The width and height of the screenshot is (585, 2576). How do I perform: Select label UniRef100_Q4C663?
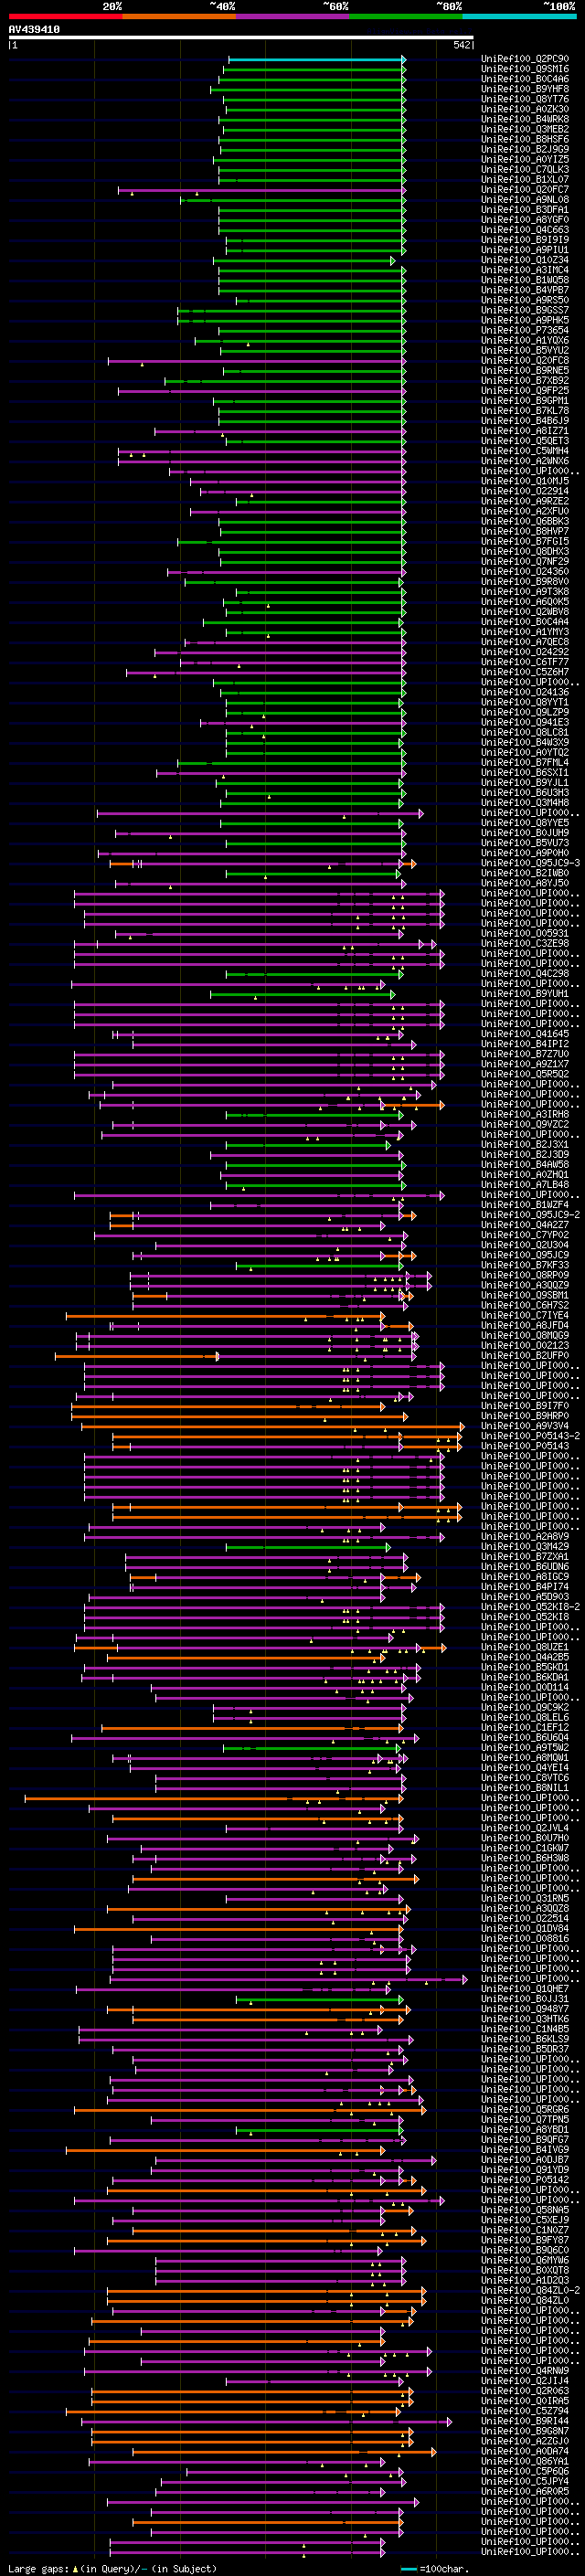tap(525, 230)
